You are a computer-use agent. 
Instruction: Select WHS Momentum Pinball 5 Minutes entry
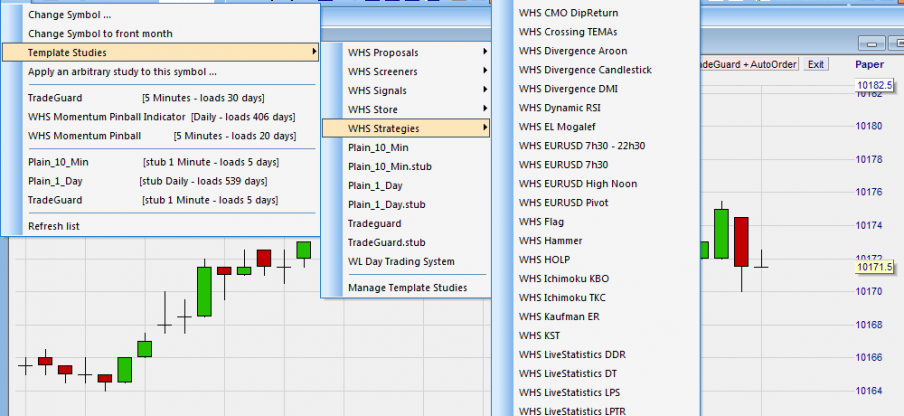pos(160,136)
